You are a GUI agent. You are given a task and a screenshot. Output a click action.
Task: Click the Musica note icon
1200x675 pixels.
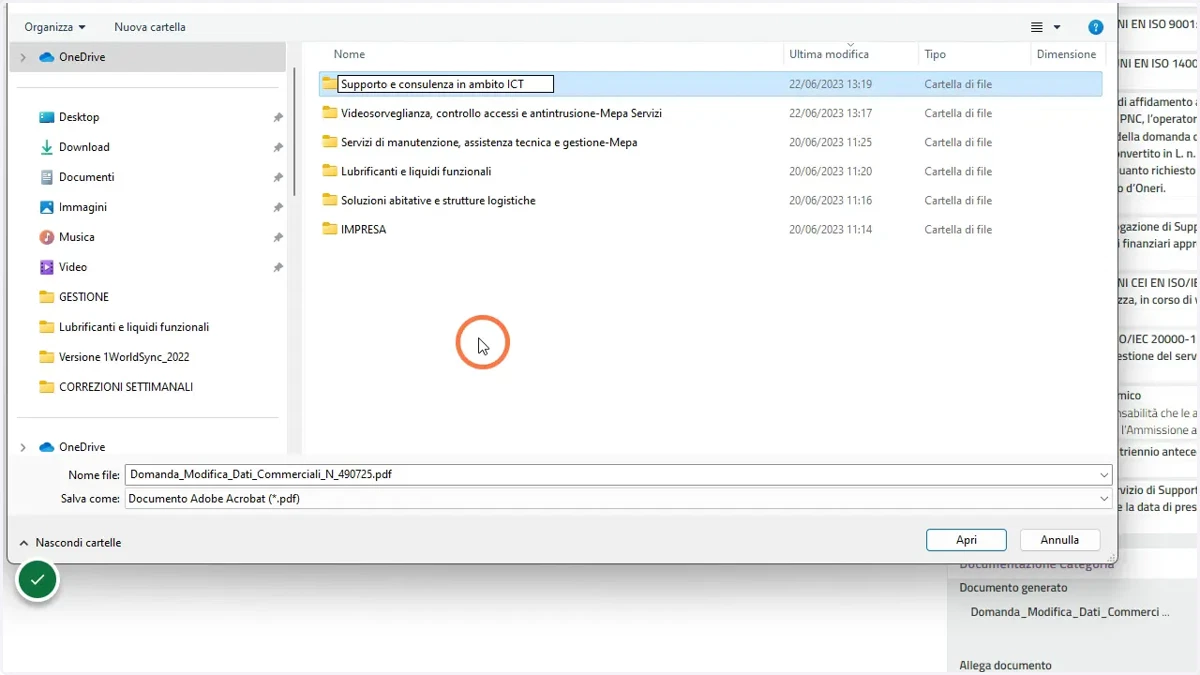(46, 237)
